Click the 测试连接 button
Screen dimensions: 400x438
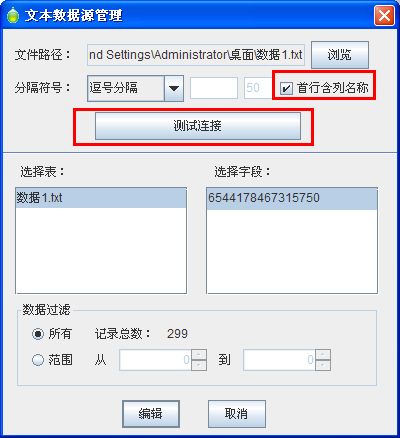tap(198, 126)
